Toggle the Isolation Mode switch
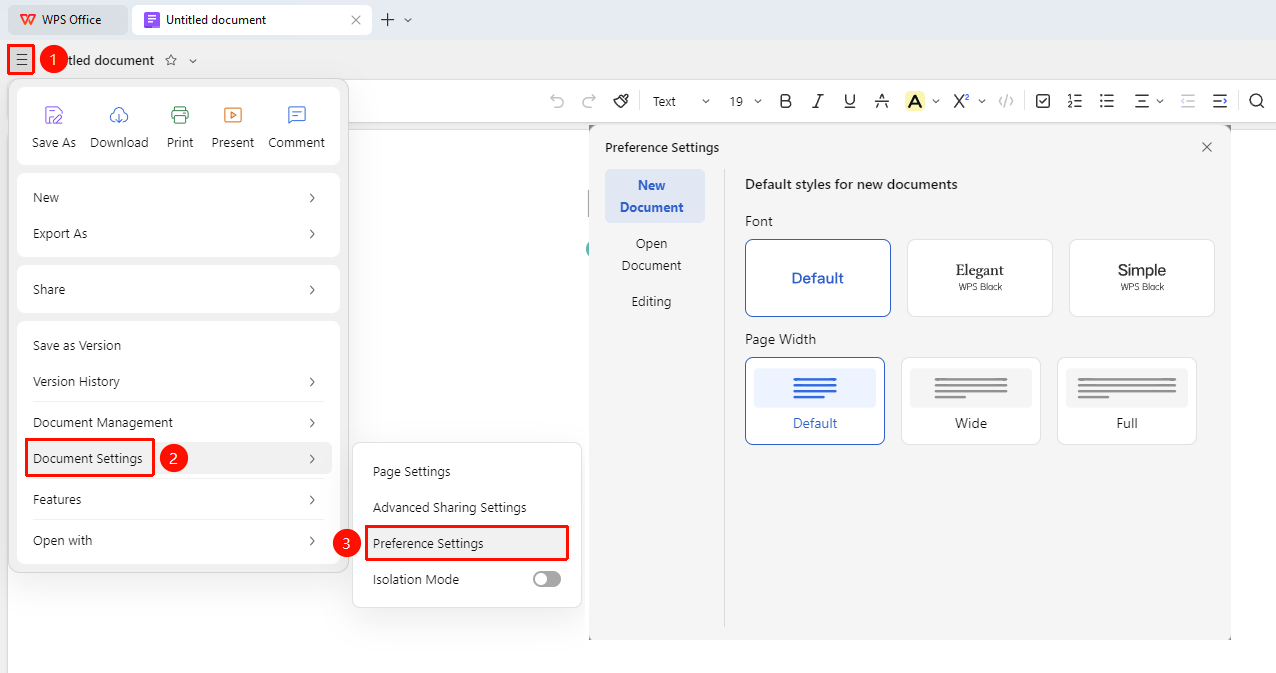This screenshot has height=673, width=1276. tap(547, 579)
